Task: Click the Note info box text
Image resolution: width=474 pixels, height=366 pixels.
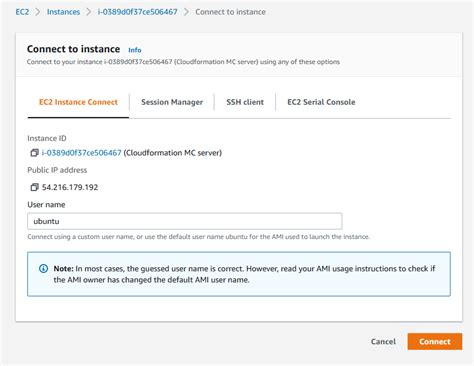Action: point(244,274)
